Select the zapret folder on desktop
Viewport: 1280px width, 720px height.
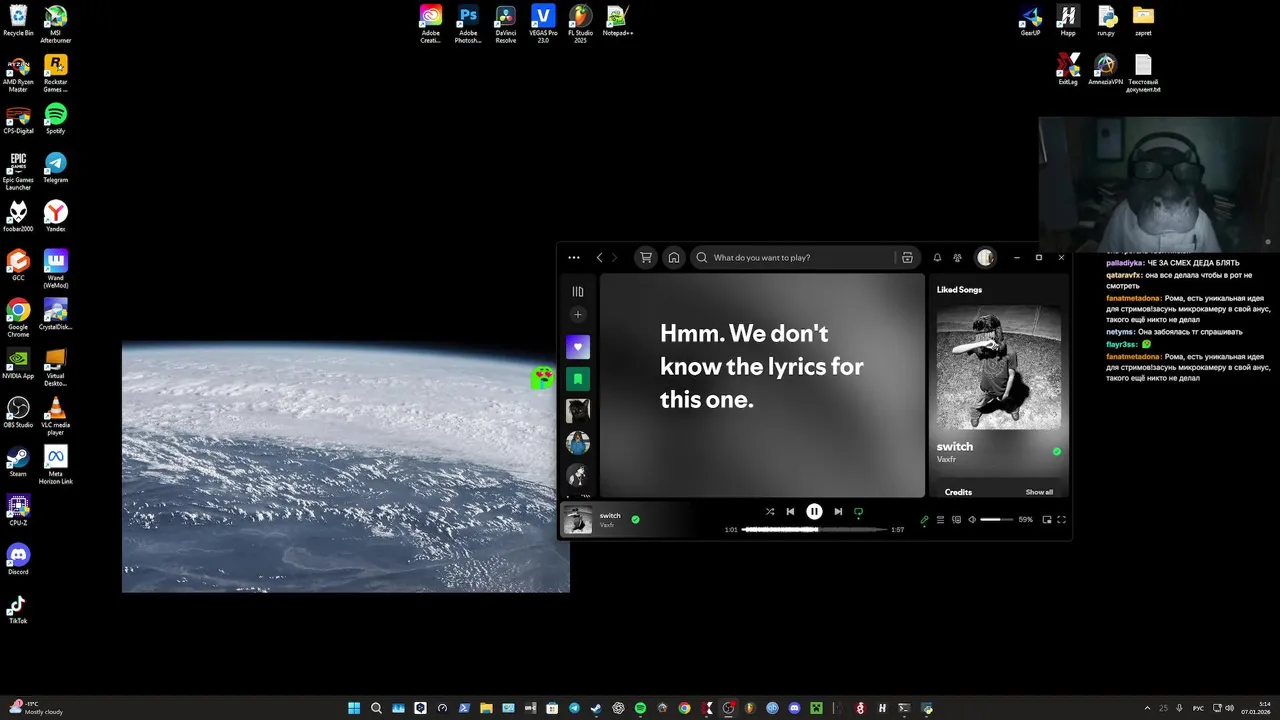click(1143, 20)
